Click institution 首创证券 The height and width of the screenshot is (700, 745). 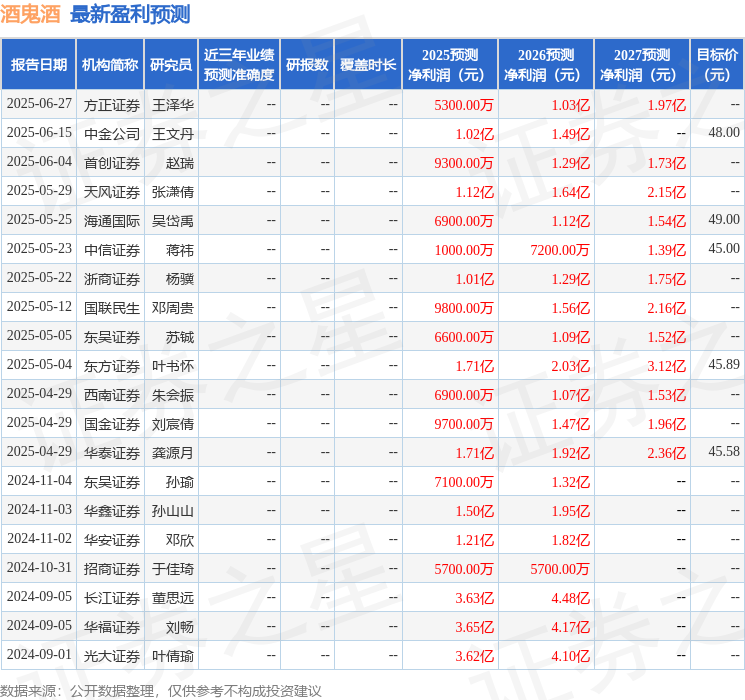coord(112,163)
